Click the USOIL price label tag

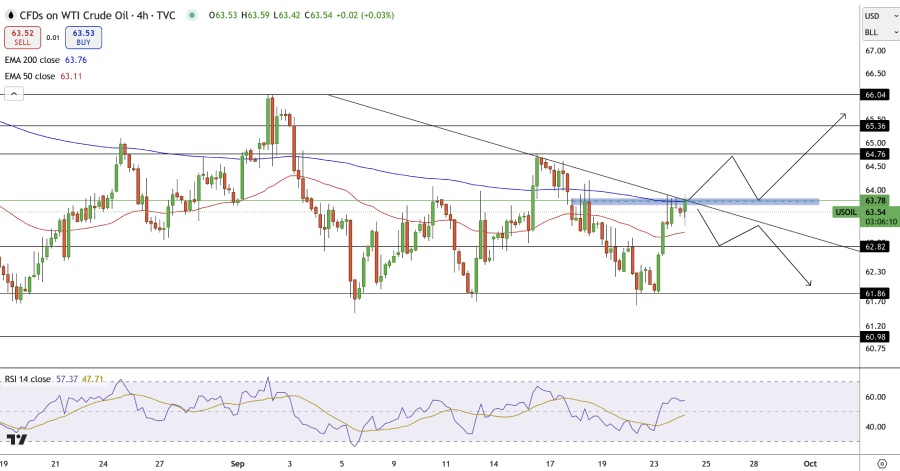(846, 212)
